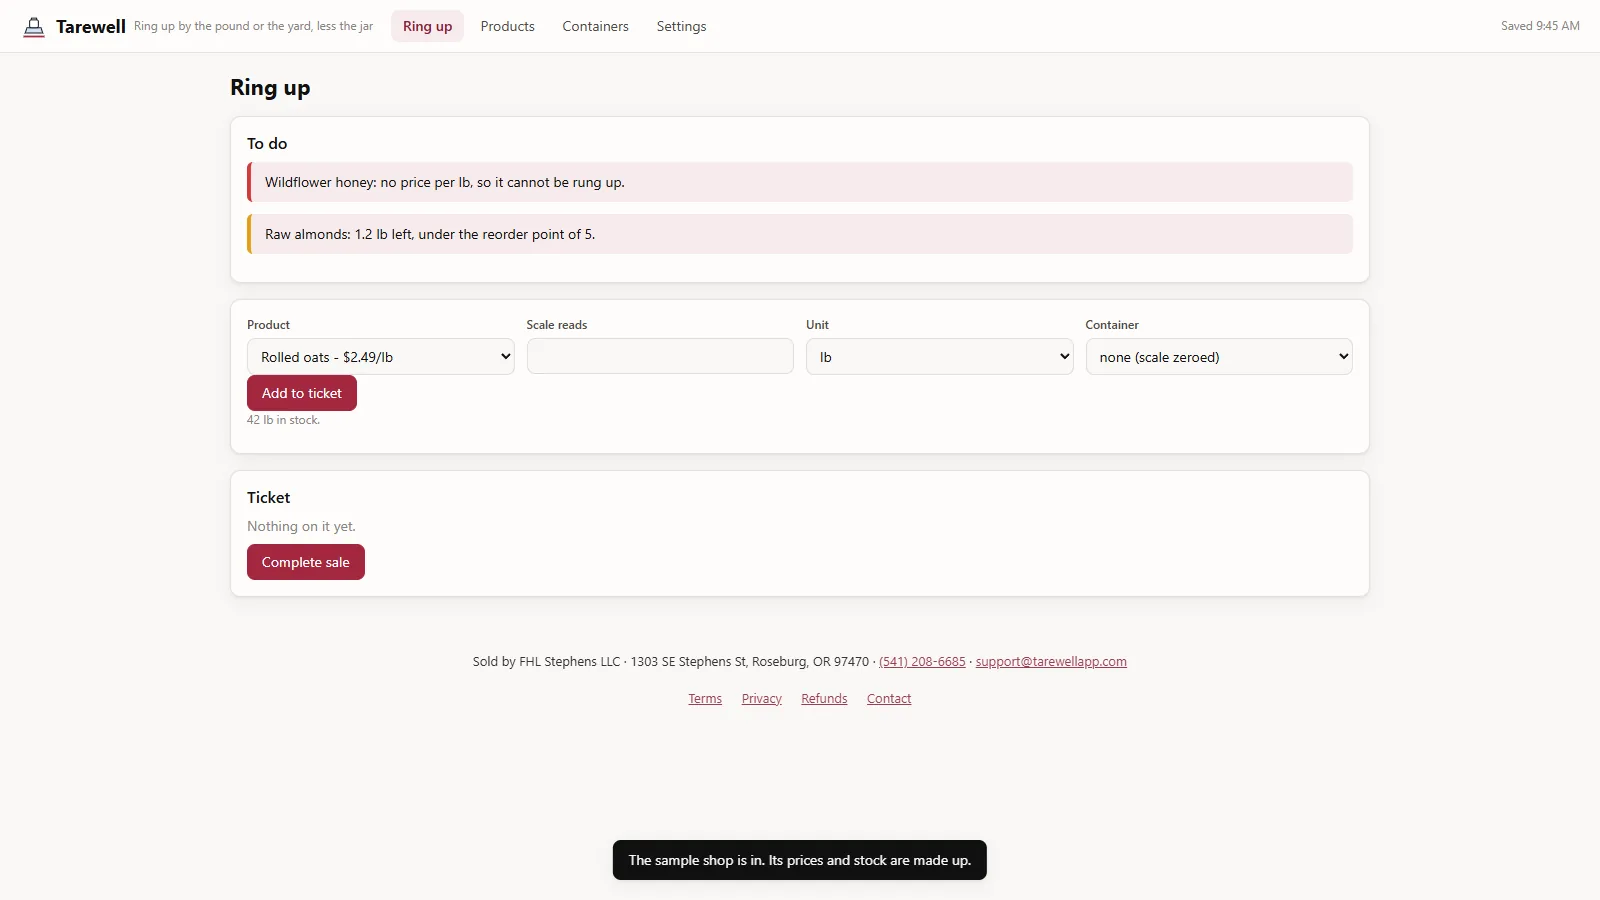Screen dimensions: 1600x900
Task: Follow the Refunds link
Action: click(x=824, y=699)
